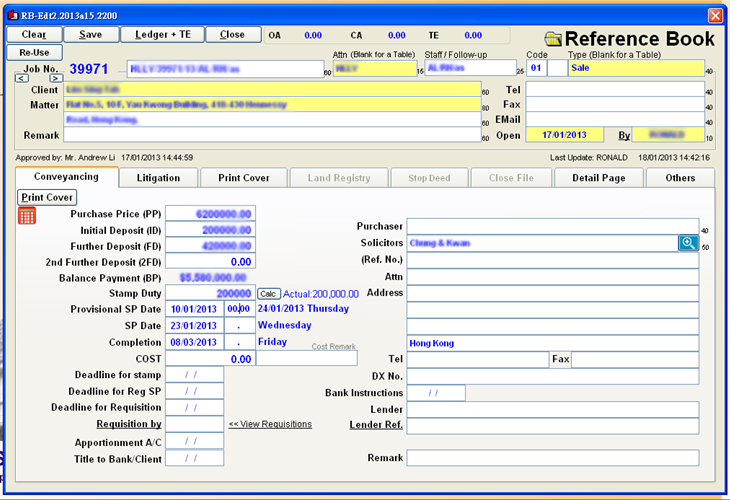The image size is (730, 500).
Task: Click the Open date field 17/01/2013
Action: [x=565, y=135]
